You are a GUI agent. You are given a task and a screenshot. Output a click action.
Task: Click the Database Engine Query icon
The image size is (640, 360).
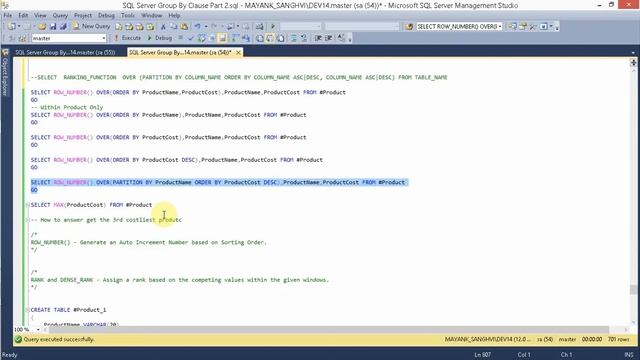point(119,27)
